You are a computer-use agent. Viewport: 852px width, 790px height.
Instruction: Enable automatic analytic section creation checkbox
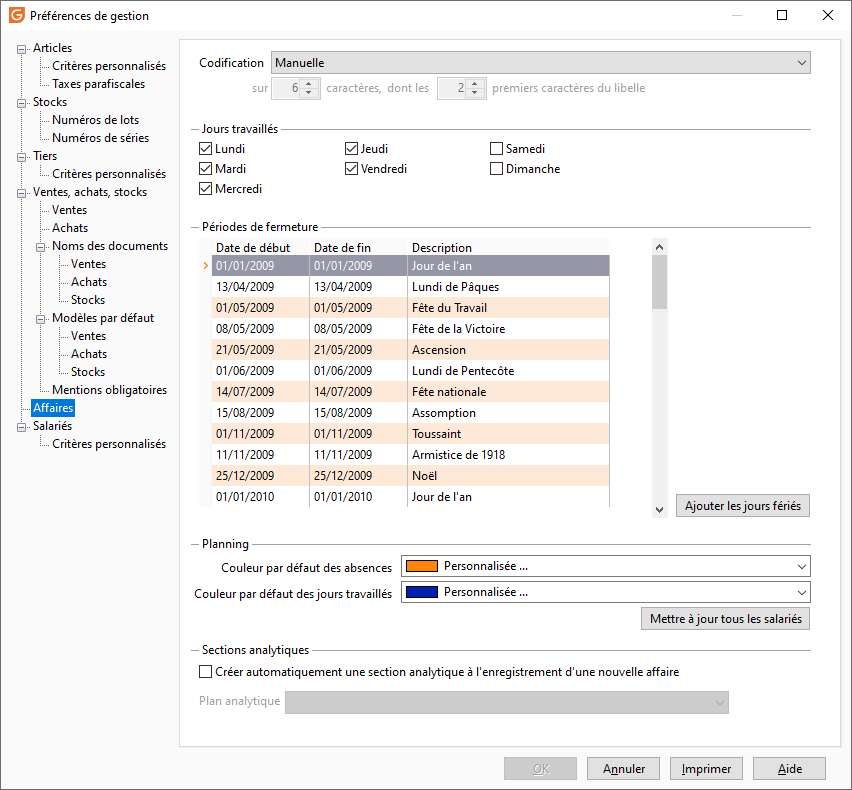pos(205,672)
